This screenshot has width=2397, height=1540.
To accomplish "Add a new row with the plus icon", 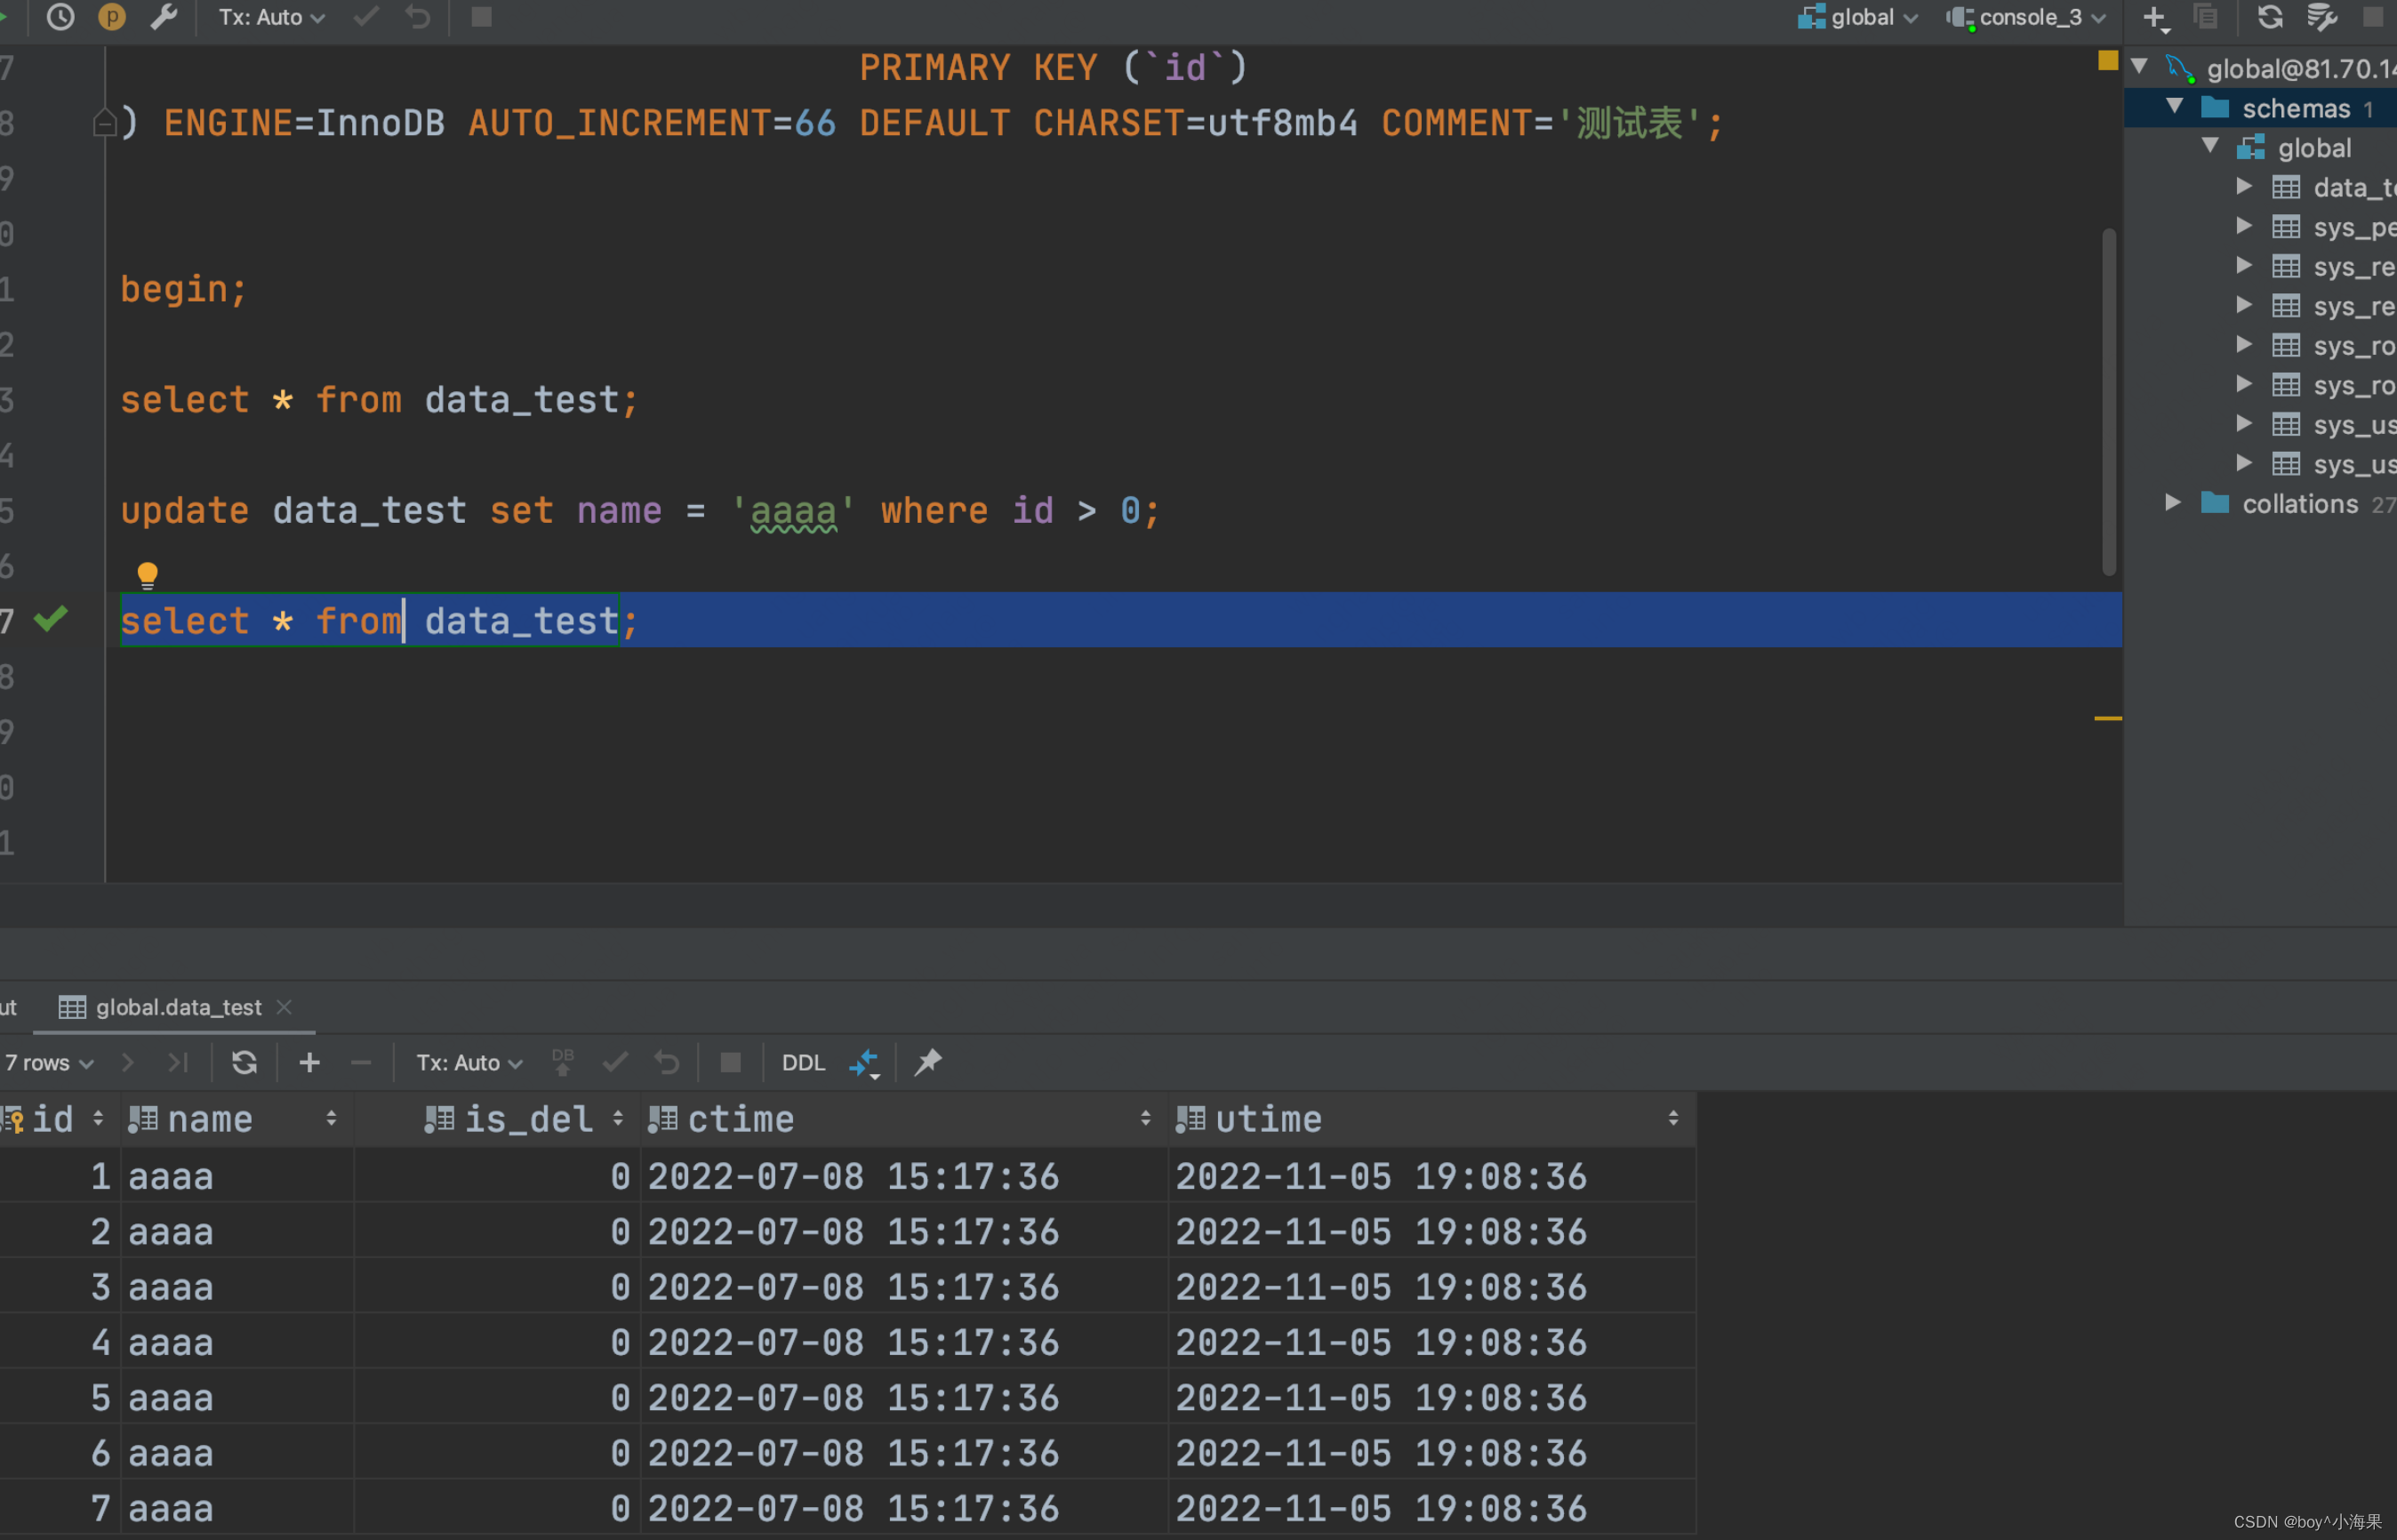I will click(x=310, y=1062).
